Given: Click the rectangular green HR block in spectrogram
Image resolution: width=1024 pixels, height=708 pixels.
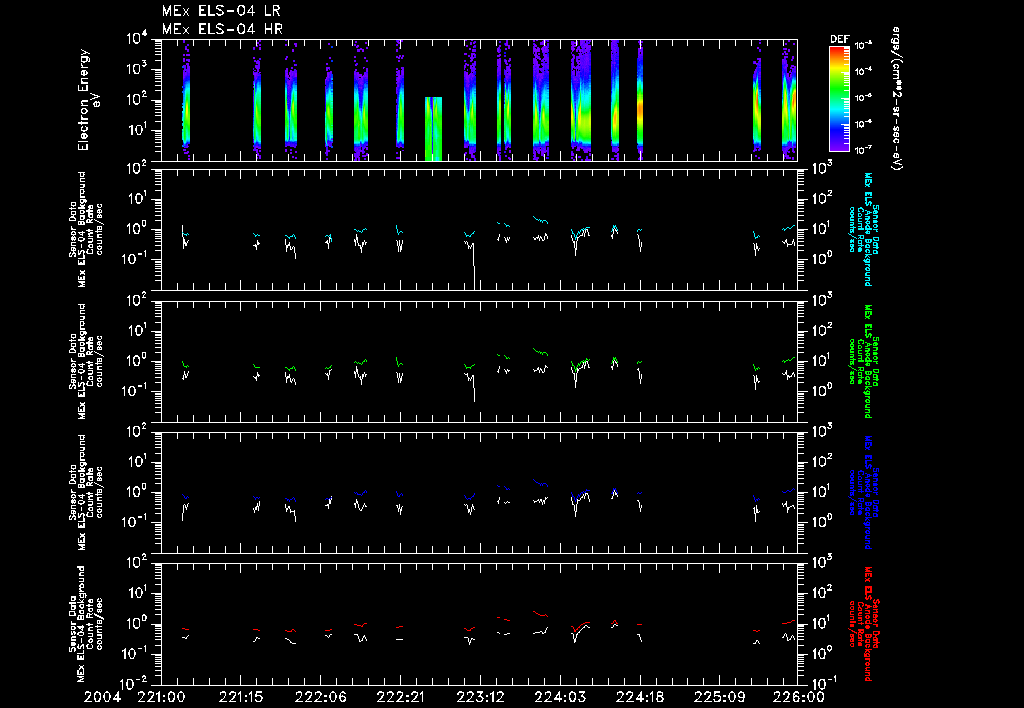Looking at the screenshot, I should (x=434, y=129).
